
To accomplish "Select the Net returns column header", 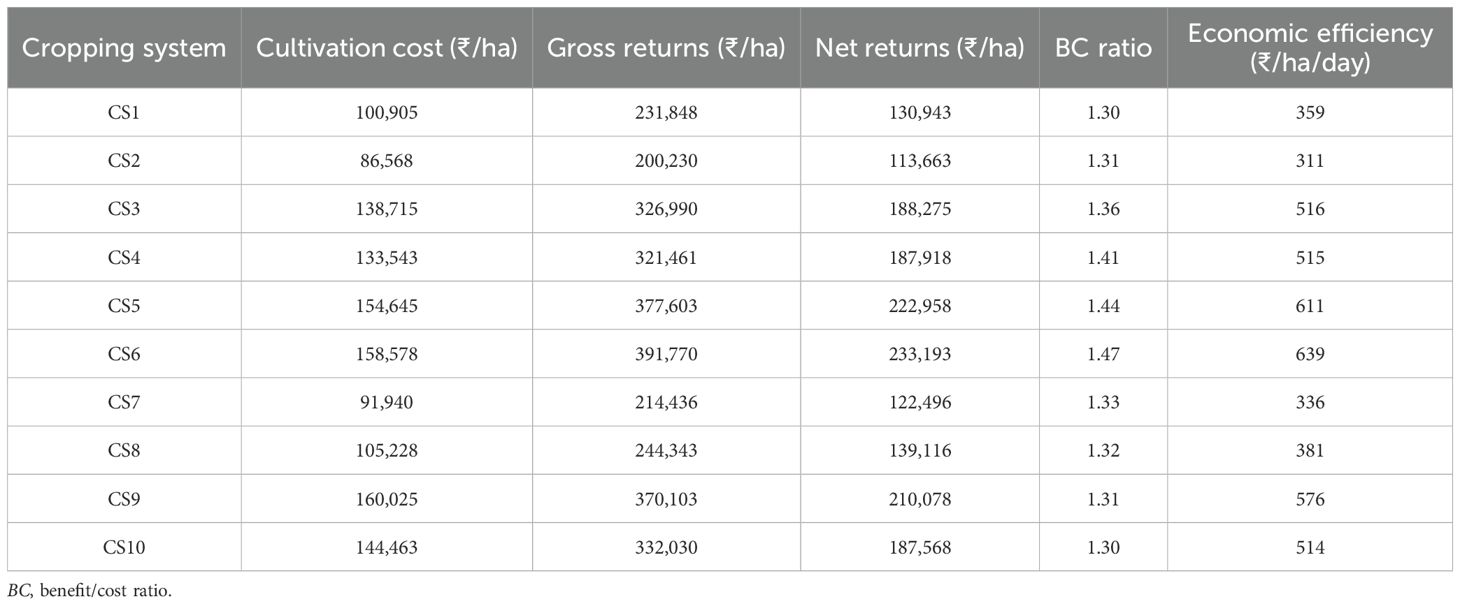I will [920, 49].
